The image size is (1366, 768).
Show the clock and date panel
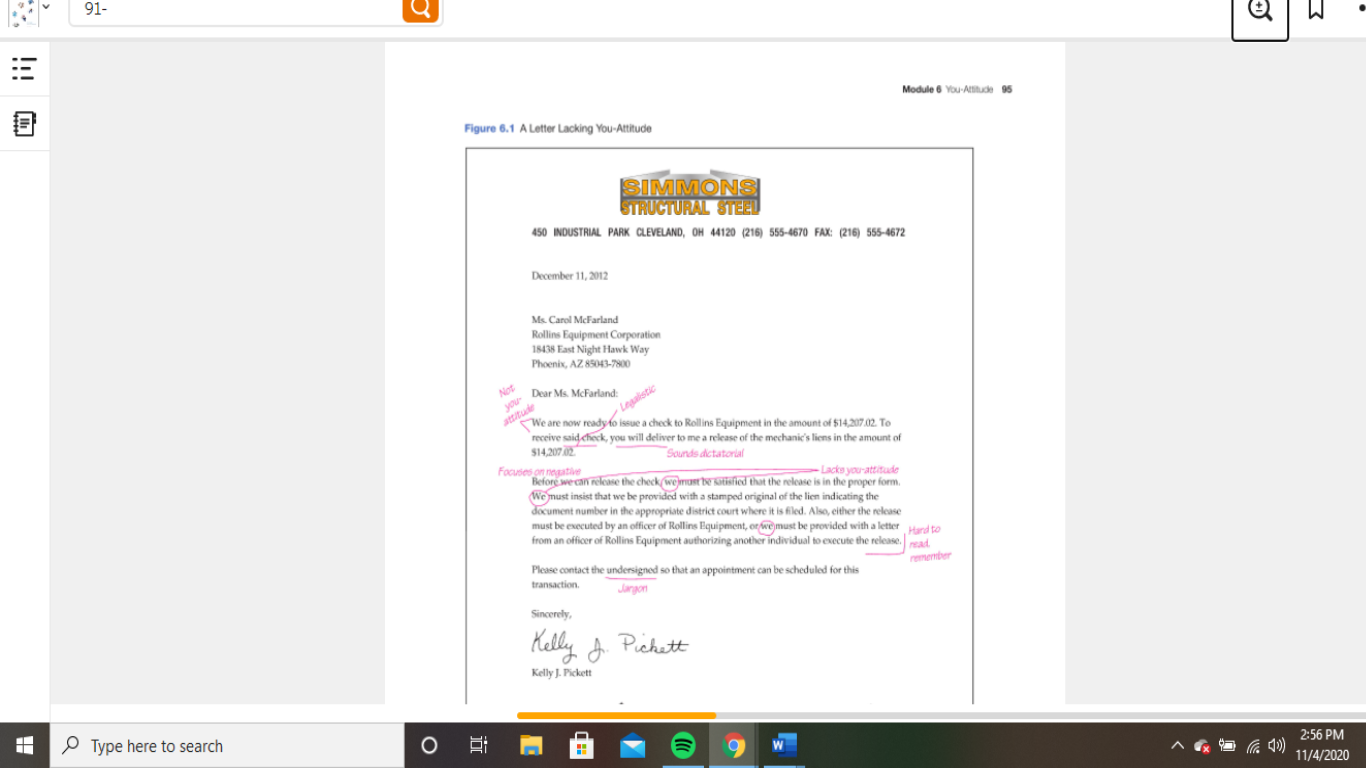(x=1322, y=745)
